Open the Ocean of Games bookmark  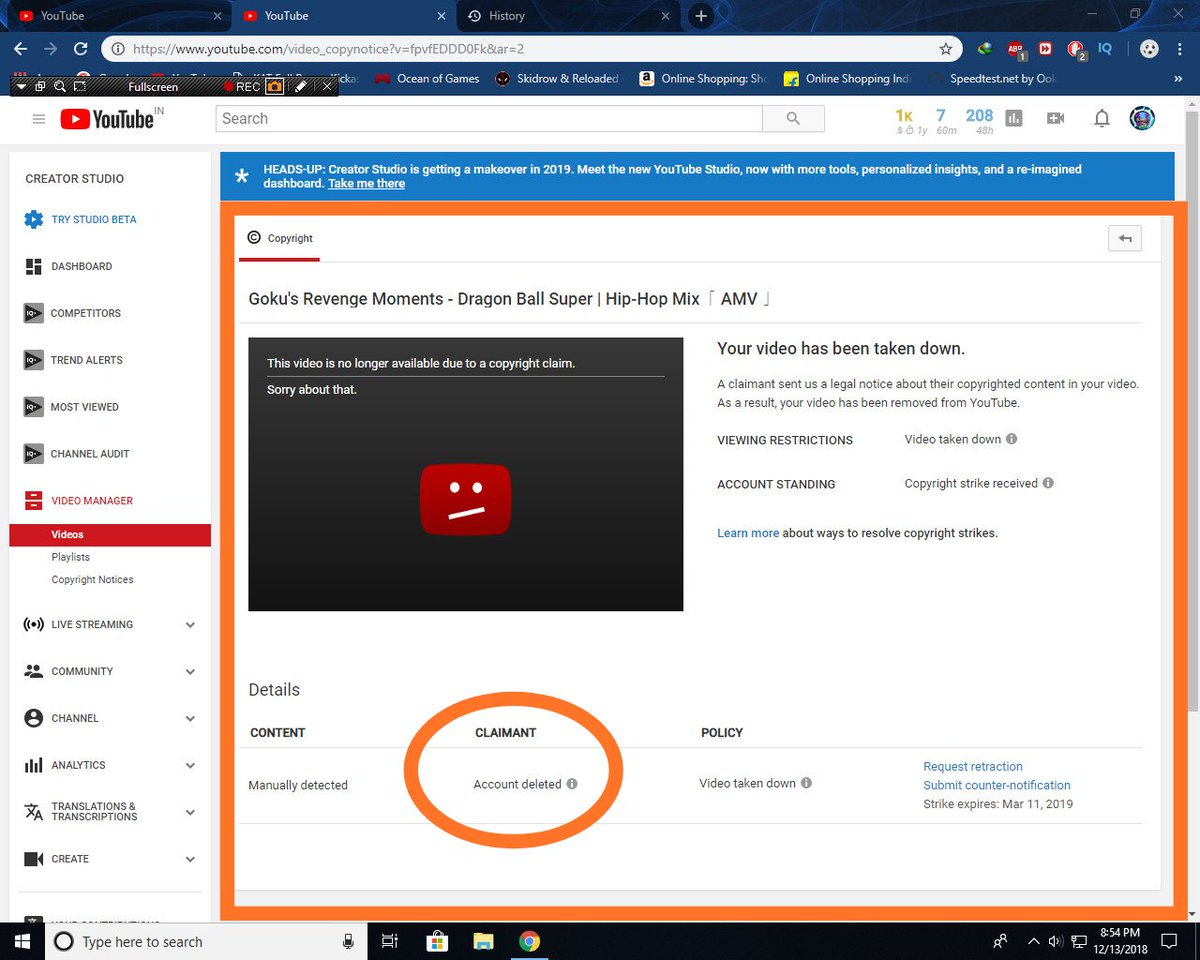[x=427, y=79]
